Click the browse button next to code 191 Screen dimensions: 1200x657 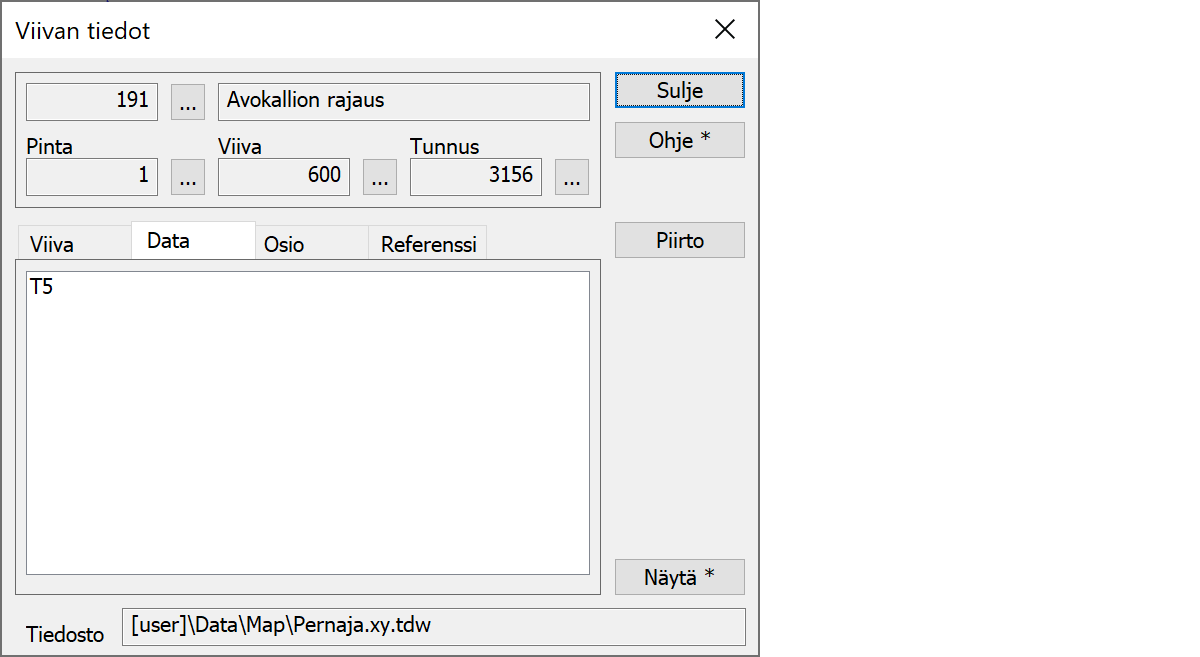pos(188,101)
